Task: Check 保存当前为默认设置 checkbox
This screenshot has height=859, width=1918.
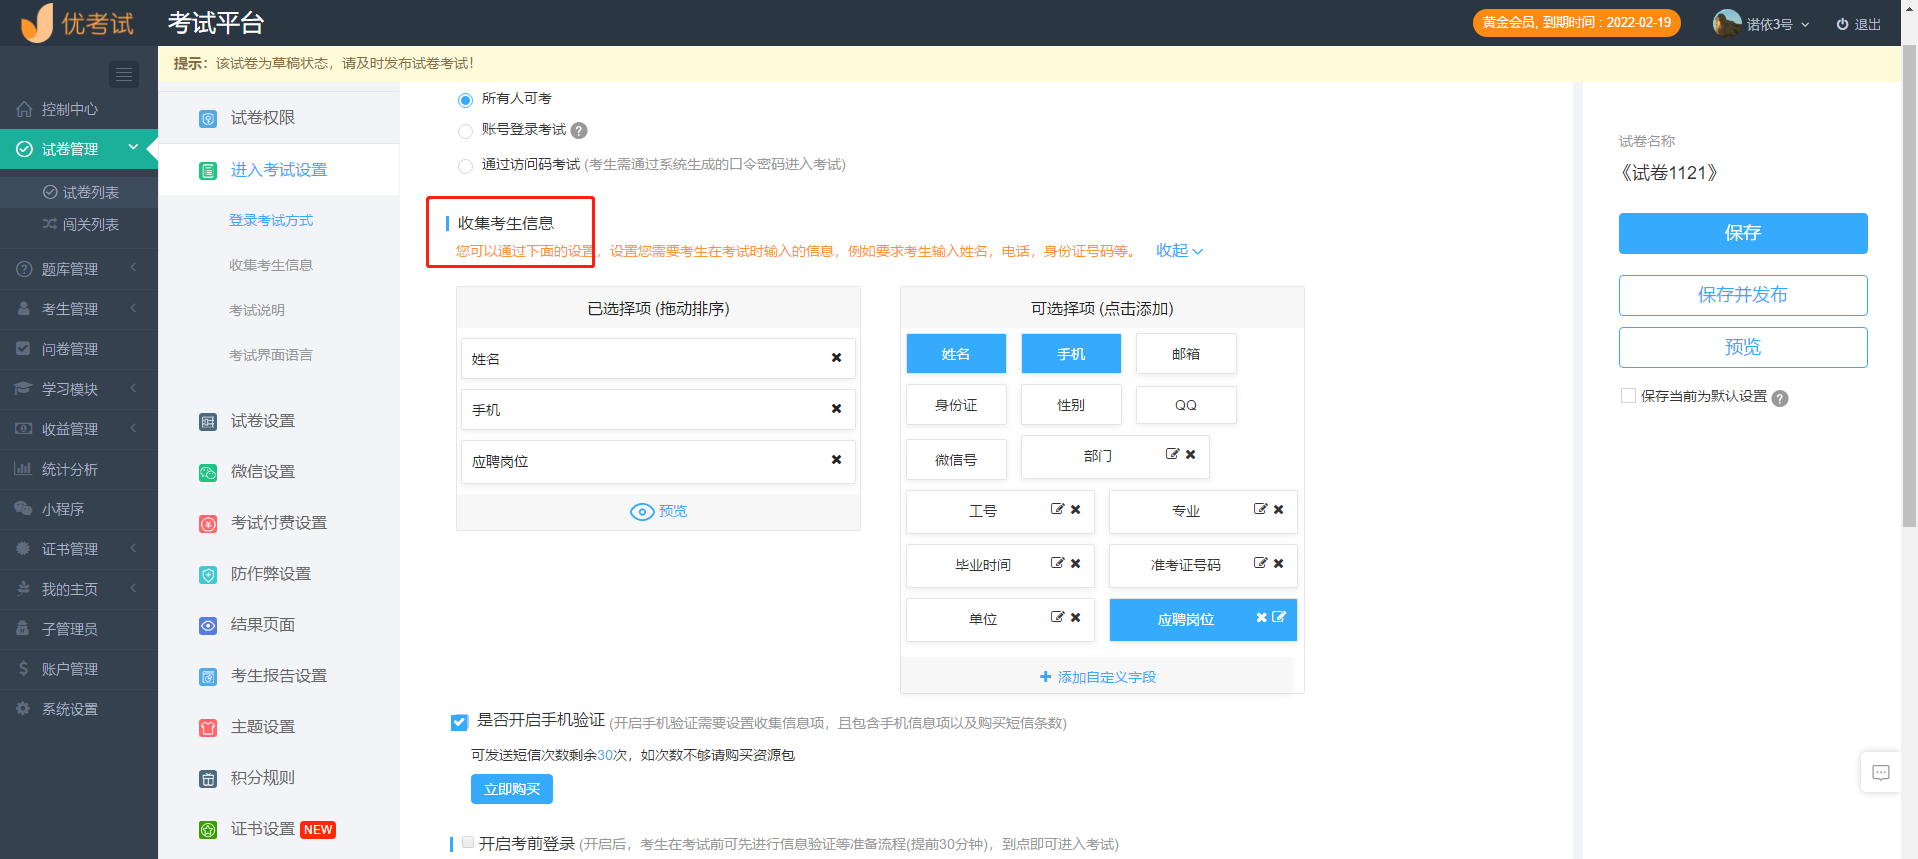Action: pyautogui.click(x=1628, y=396)
